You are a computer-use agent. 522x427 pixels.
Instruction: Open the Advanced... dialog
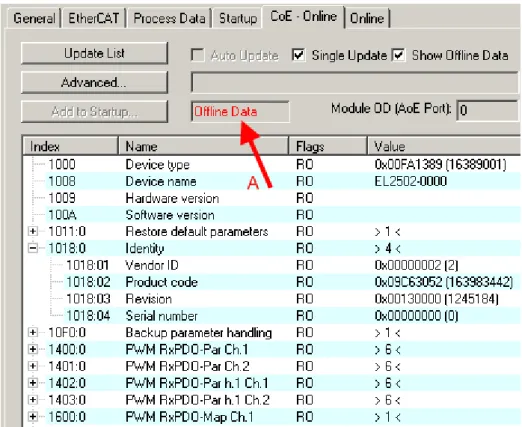pos(94,82)
